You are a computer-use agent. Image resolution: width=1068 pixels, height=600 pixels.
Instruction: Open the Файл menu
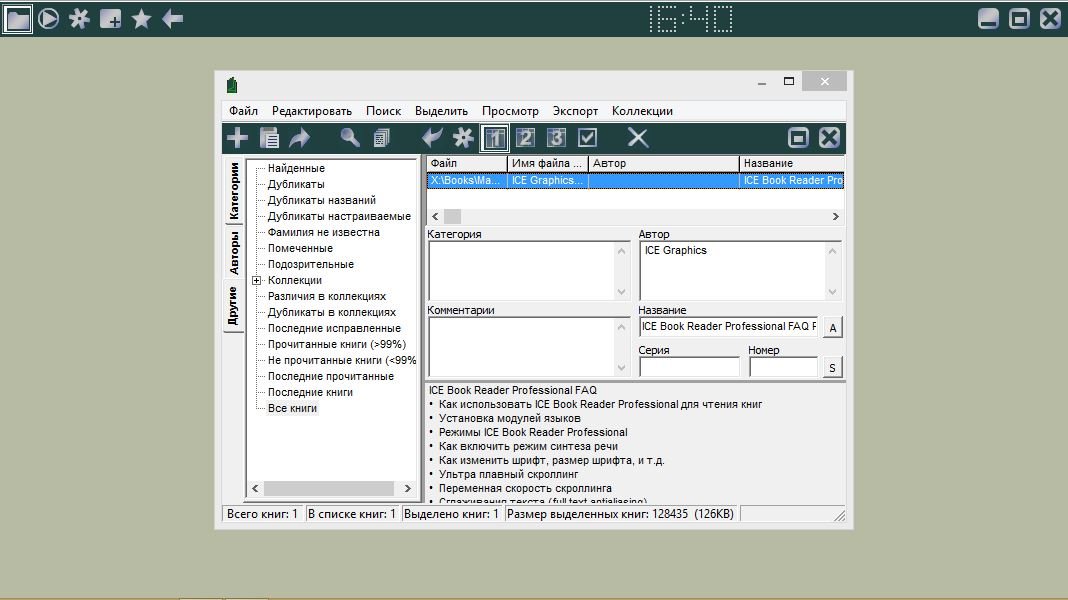pyautogui.click(x=243, y=111)
